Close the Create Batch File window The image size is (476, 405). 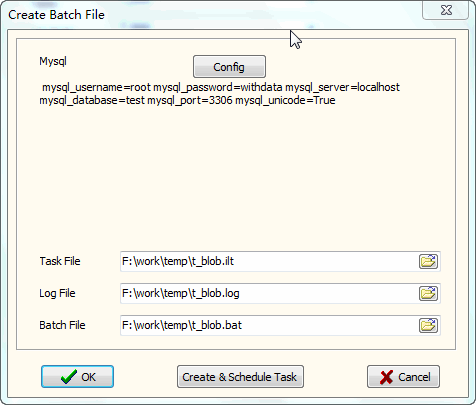(446, 10)
